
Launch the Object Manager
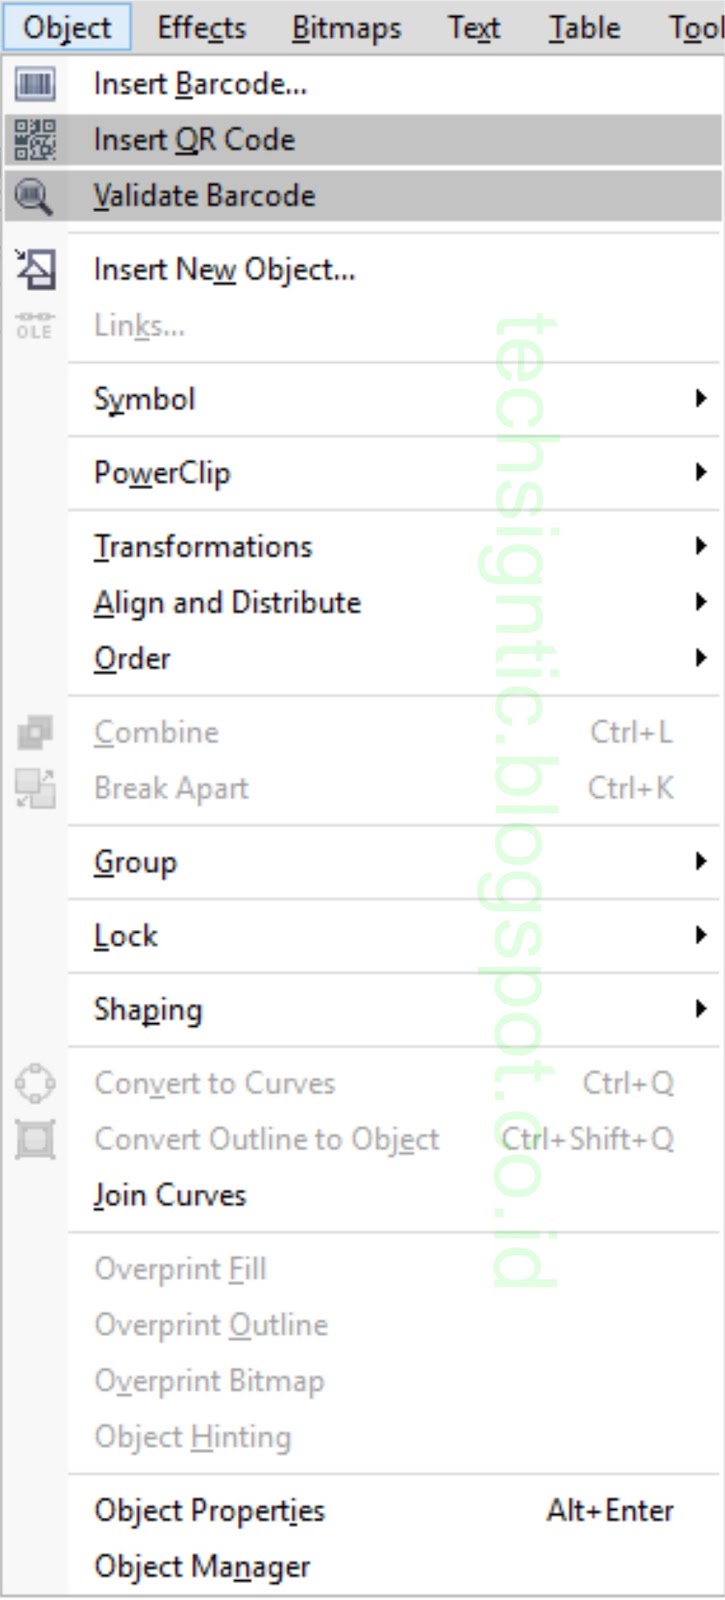[202, 1566]
